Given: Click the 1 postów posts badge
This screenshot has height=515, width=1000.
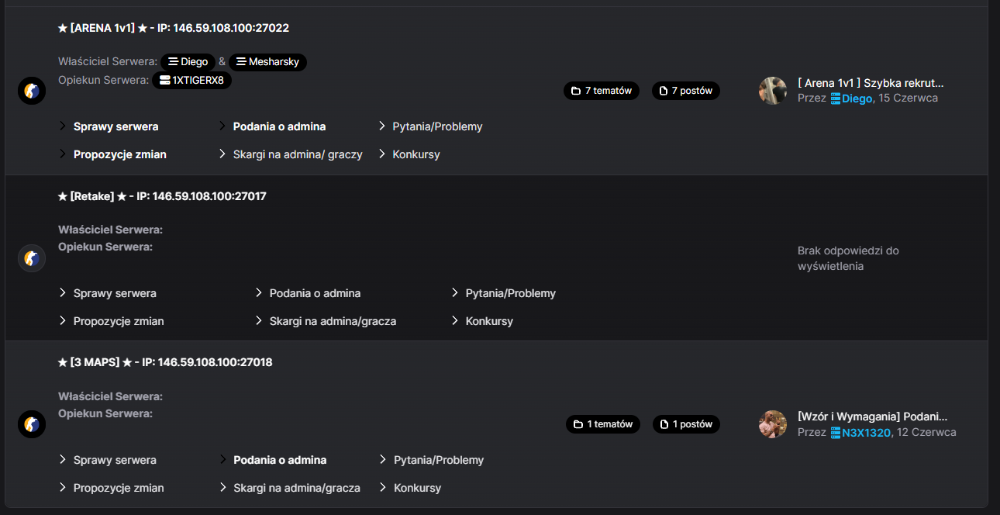Looking at the screenshot, I should [x=686, y=424].
